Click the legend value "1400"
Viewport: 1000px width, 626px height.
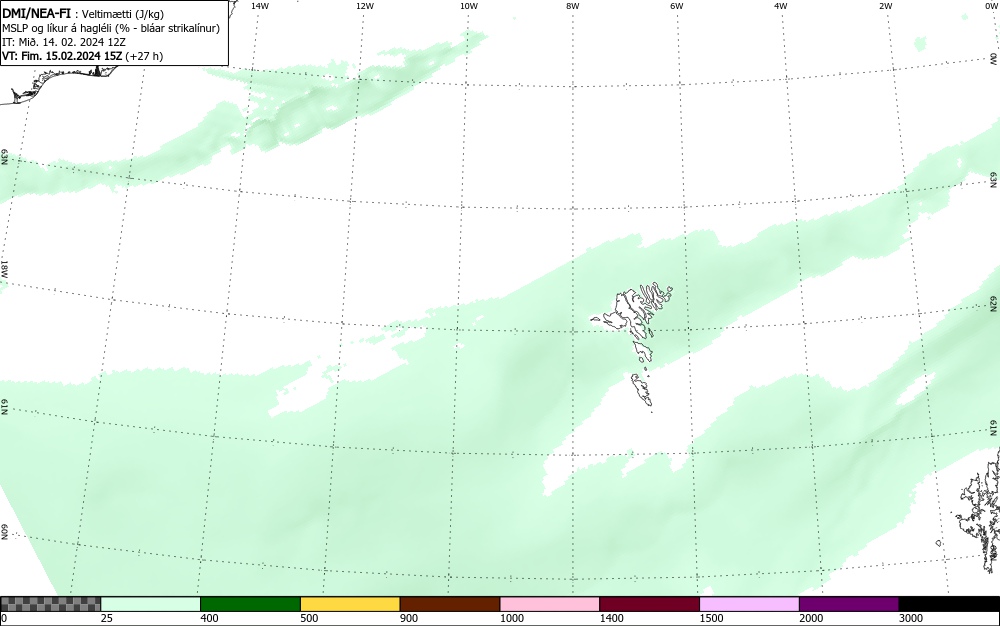(x=612, y=618)
